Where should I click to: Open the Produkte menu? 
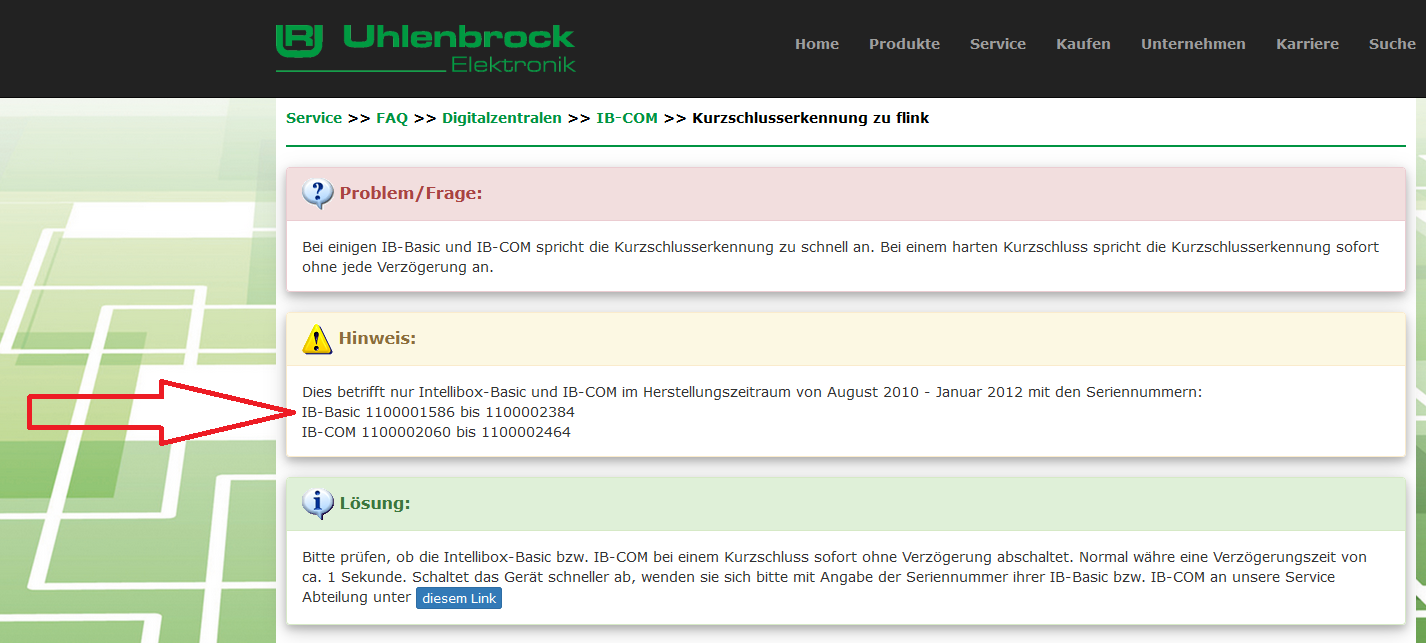904,44
